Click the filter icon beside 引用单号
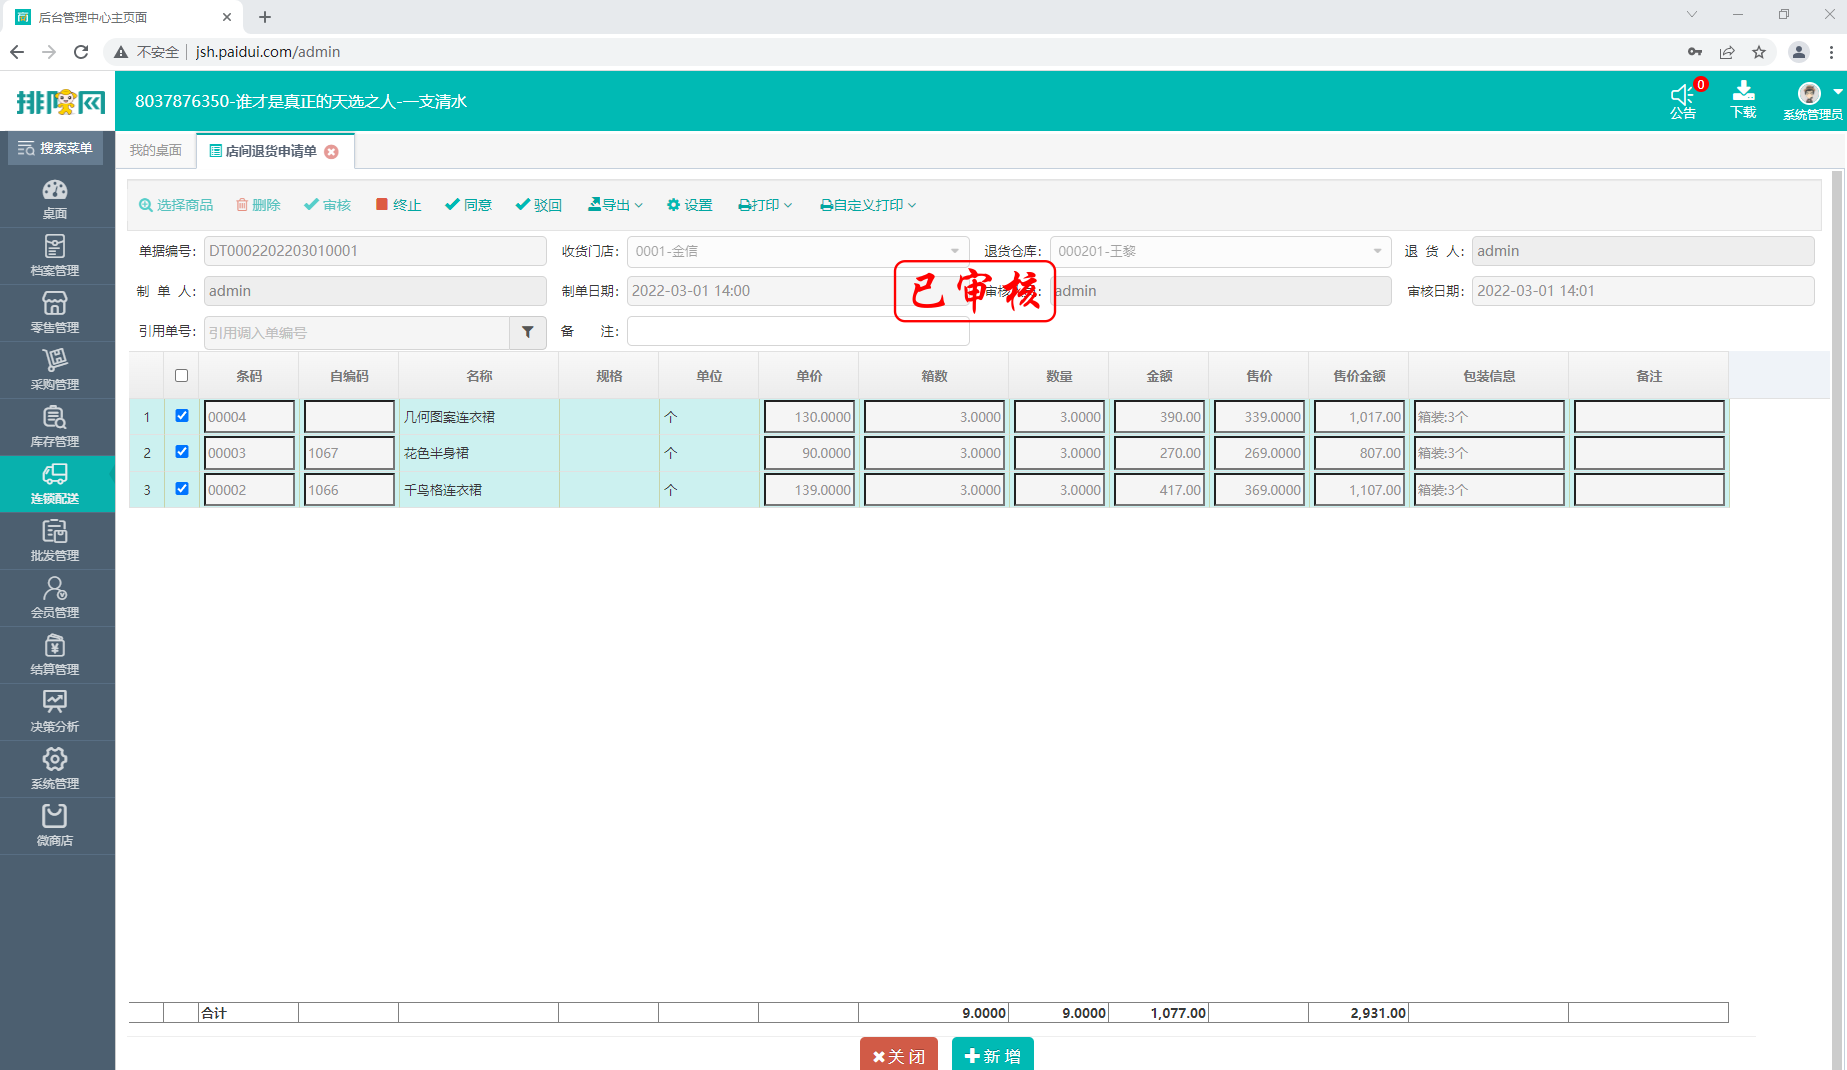The height and width of the screenshot is (1070, 1847). tap(528, 332)
